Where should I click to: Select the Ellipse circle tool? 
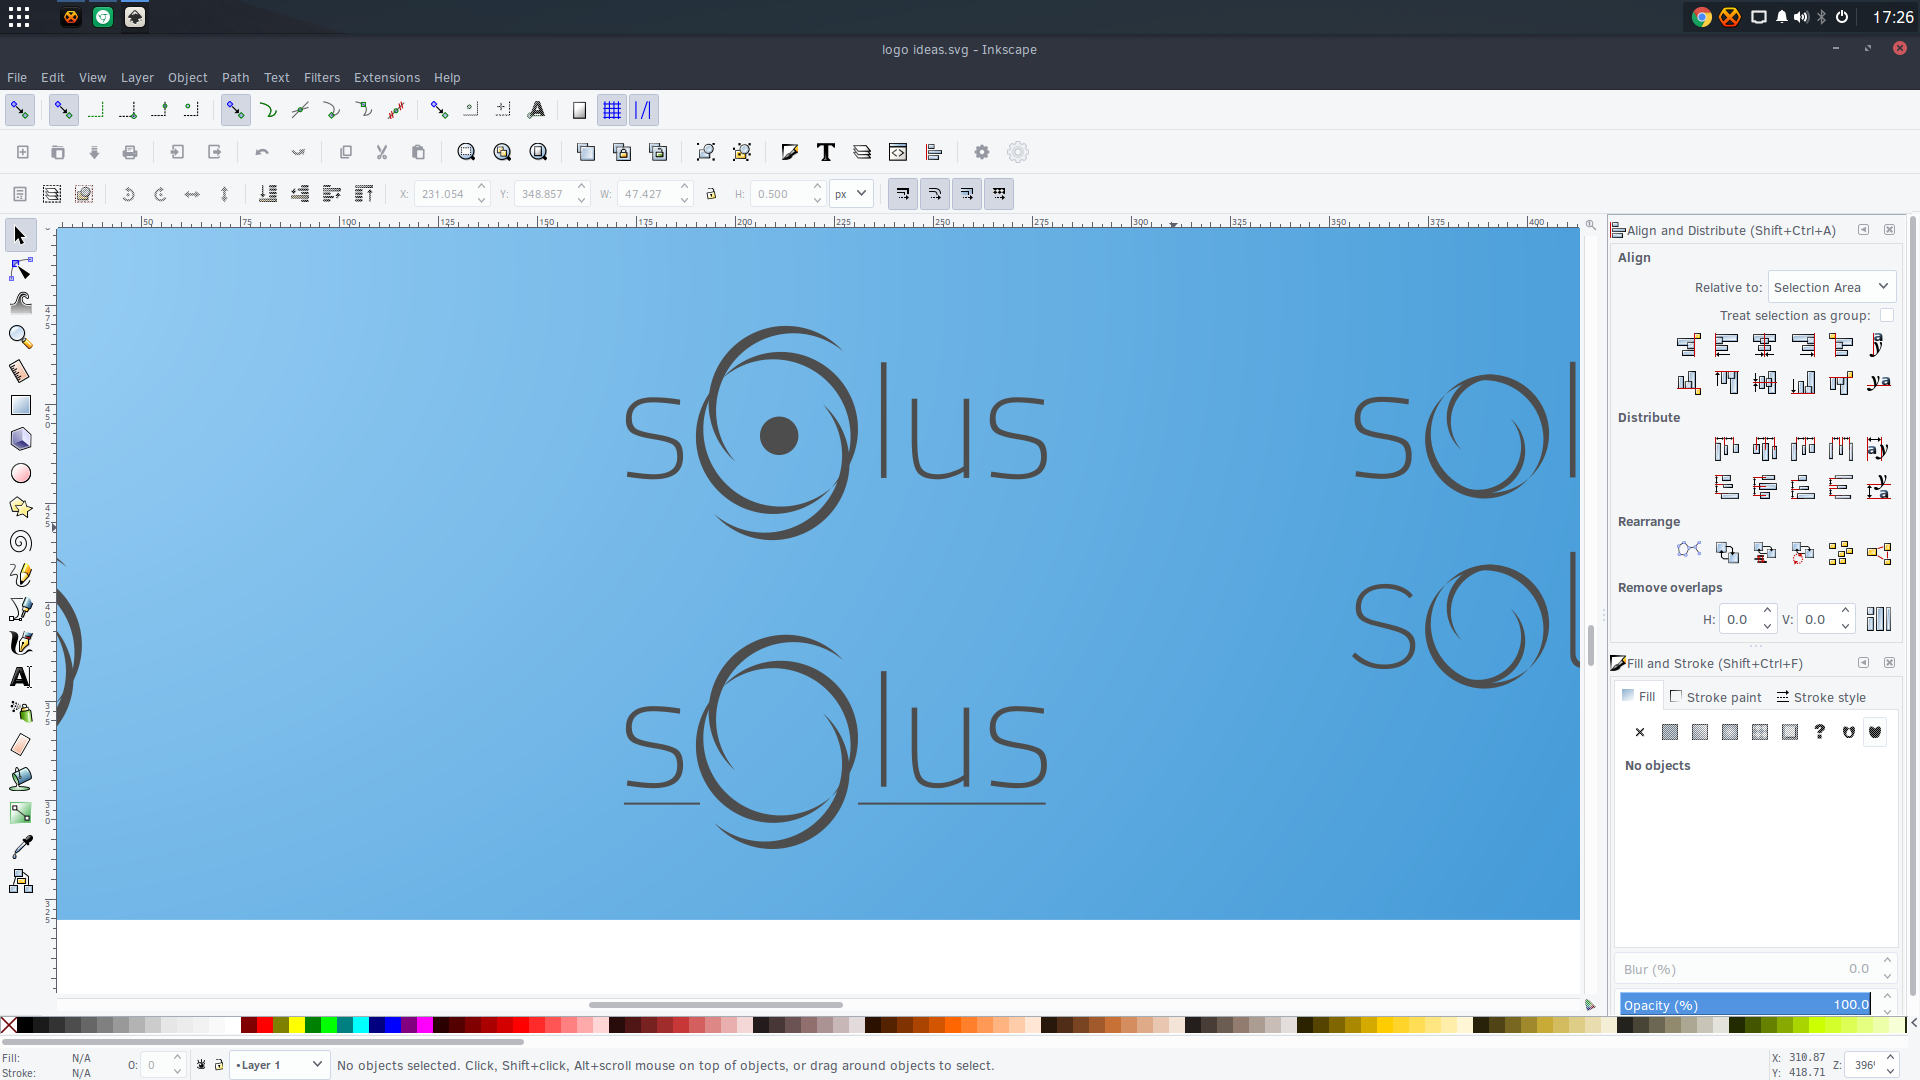[20, 473]
